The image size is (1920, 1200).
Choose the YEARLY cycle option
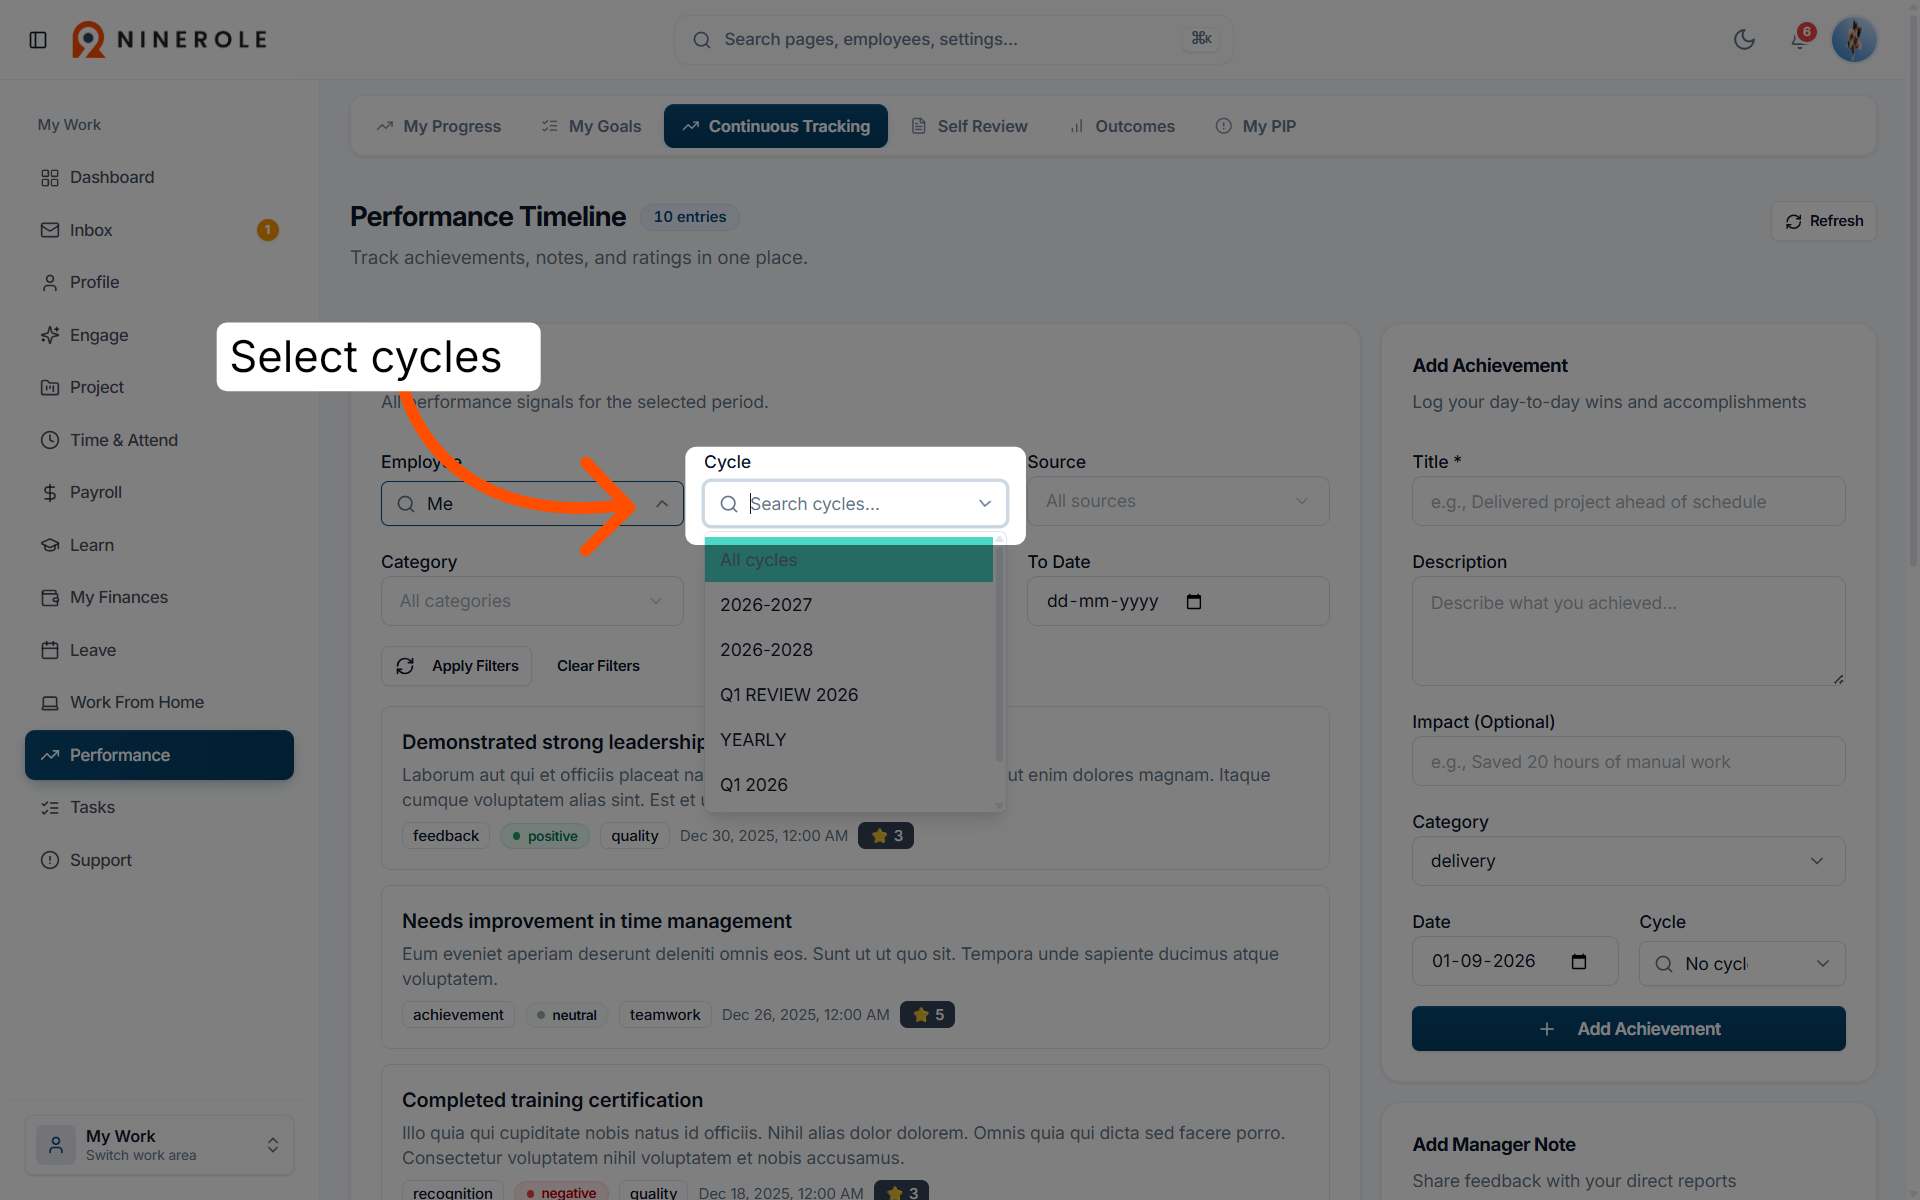(x=849, y=740)
